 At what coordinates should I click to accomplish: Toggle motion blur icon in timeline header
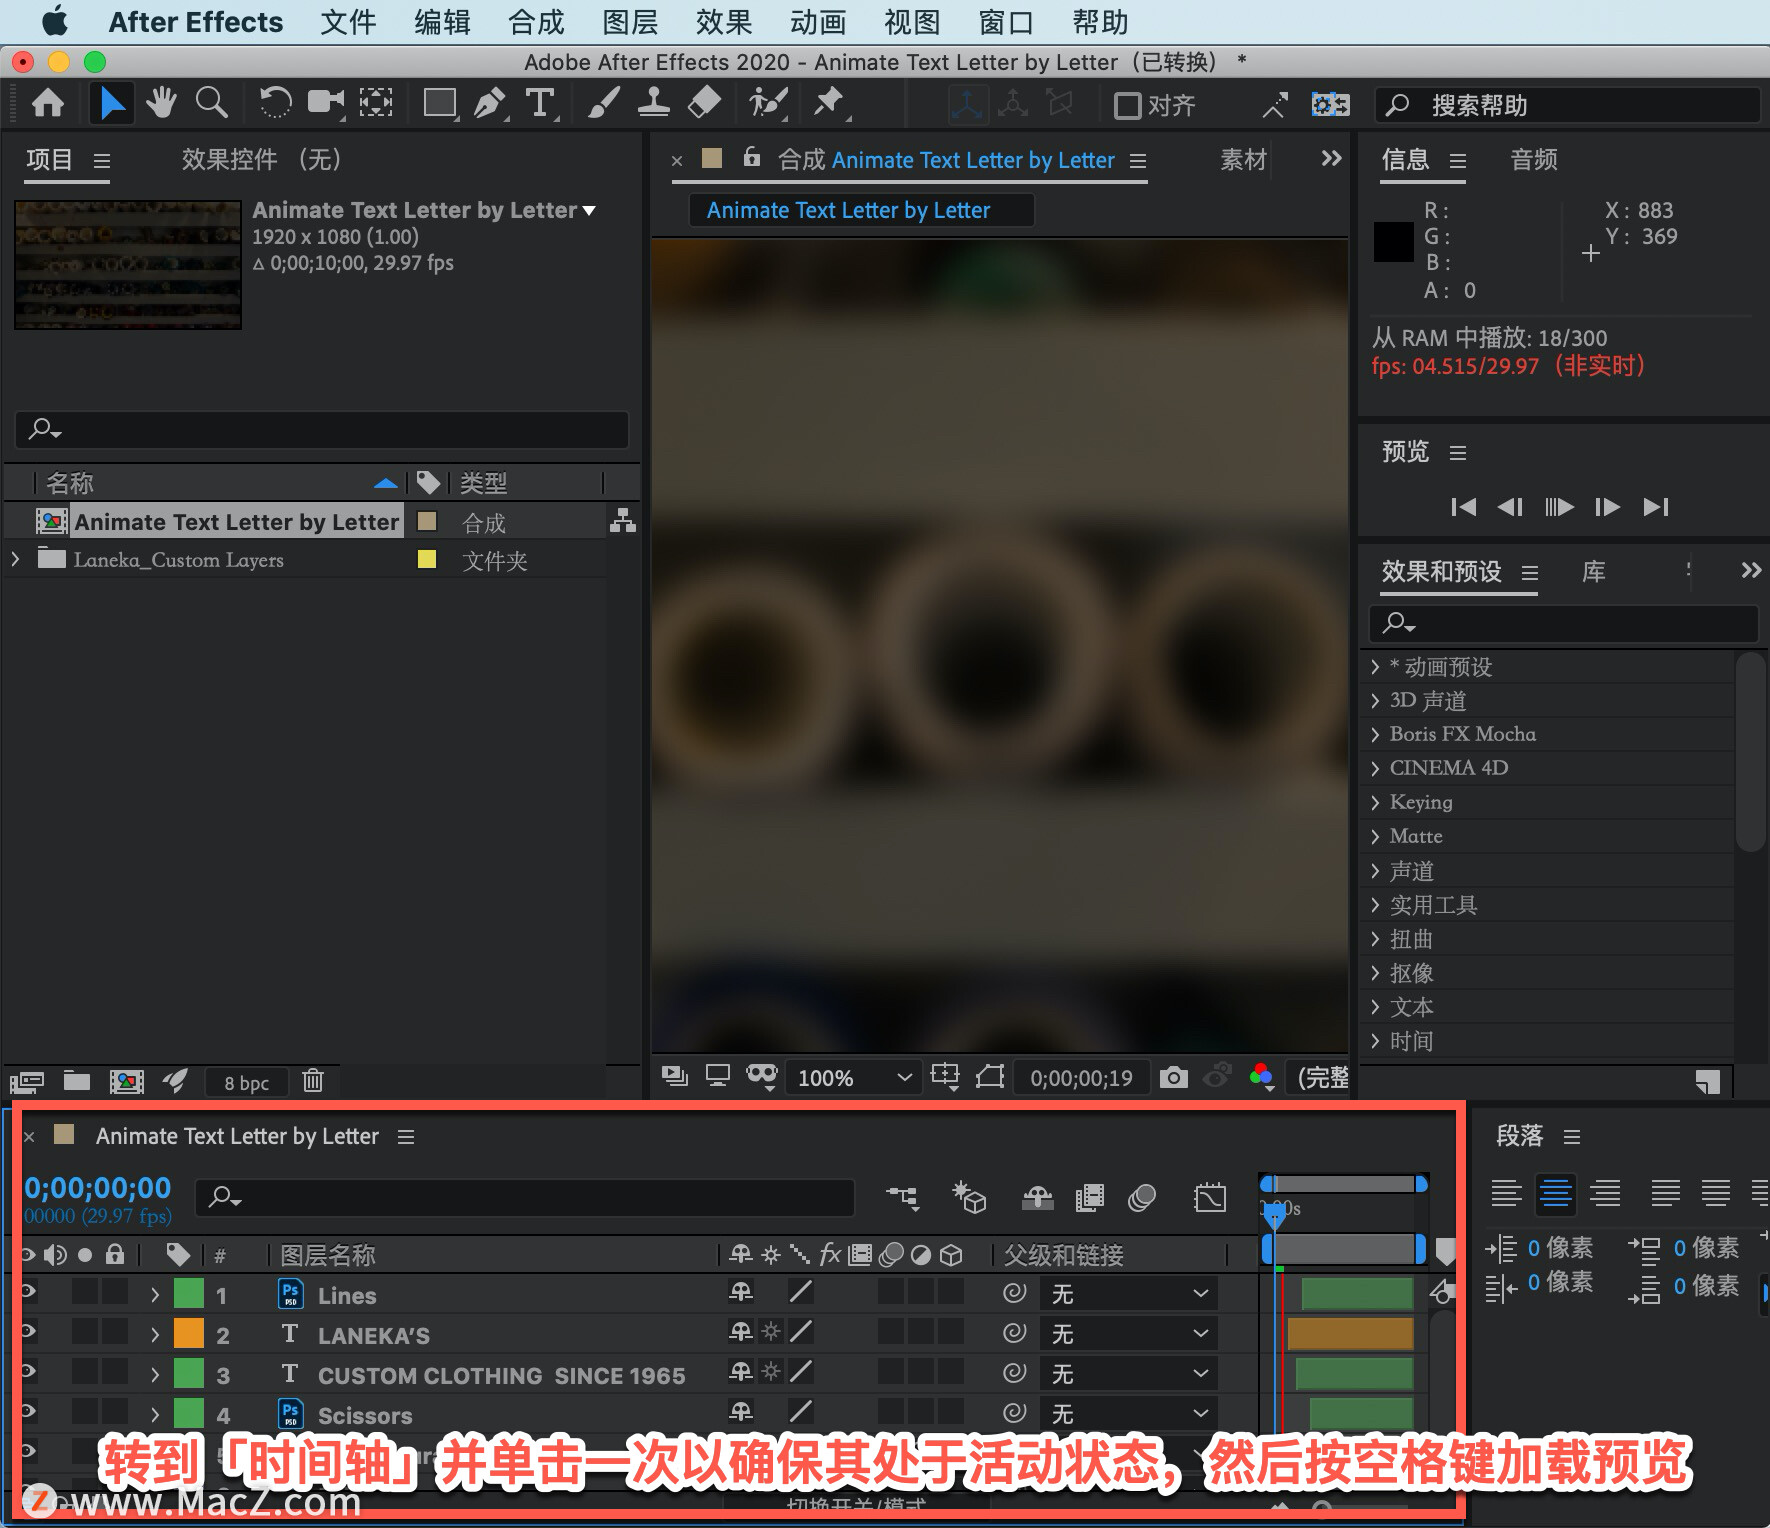[1141, 1197]
